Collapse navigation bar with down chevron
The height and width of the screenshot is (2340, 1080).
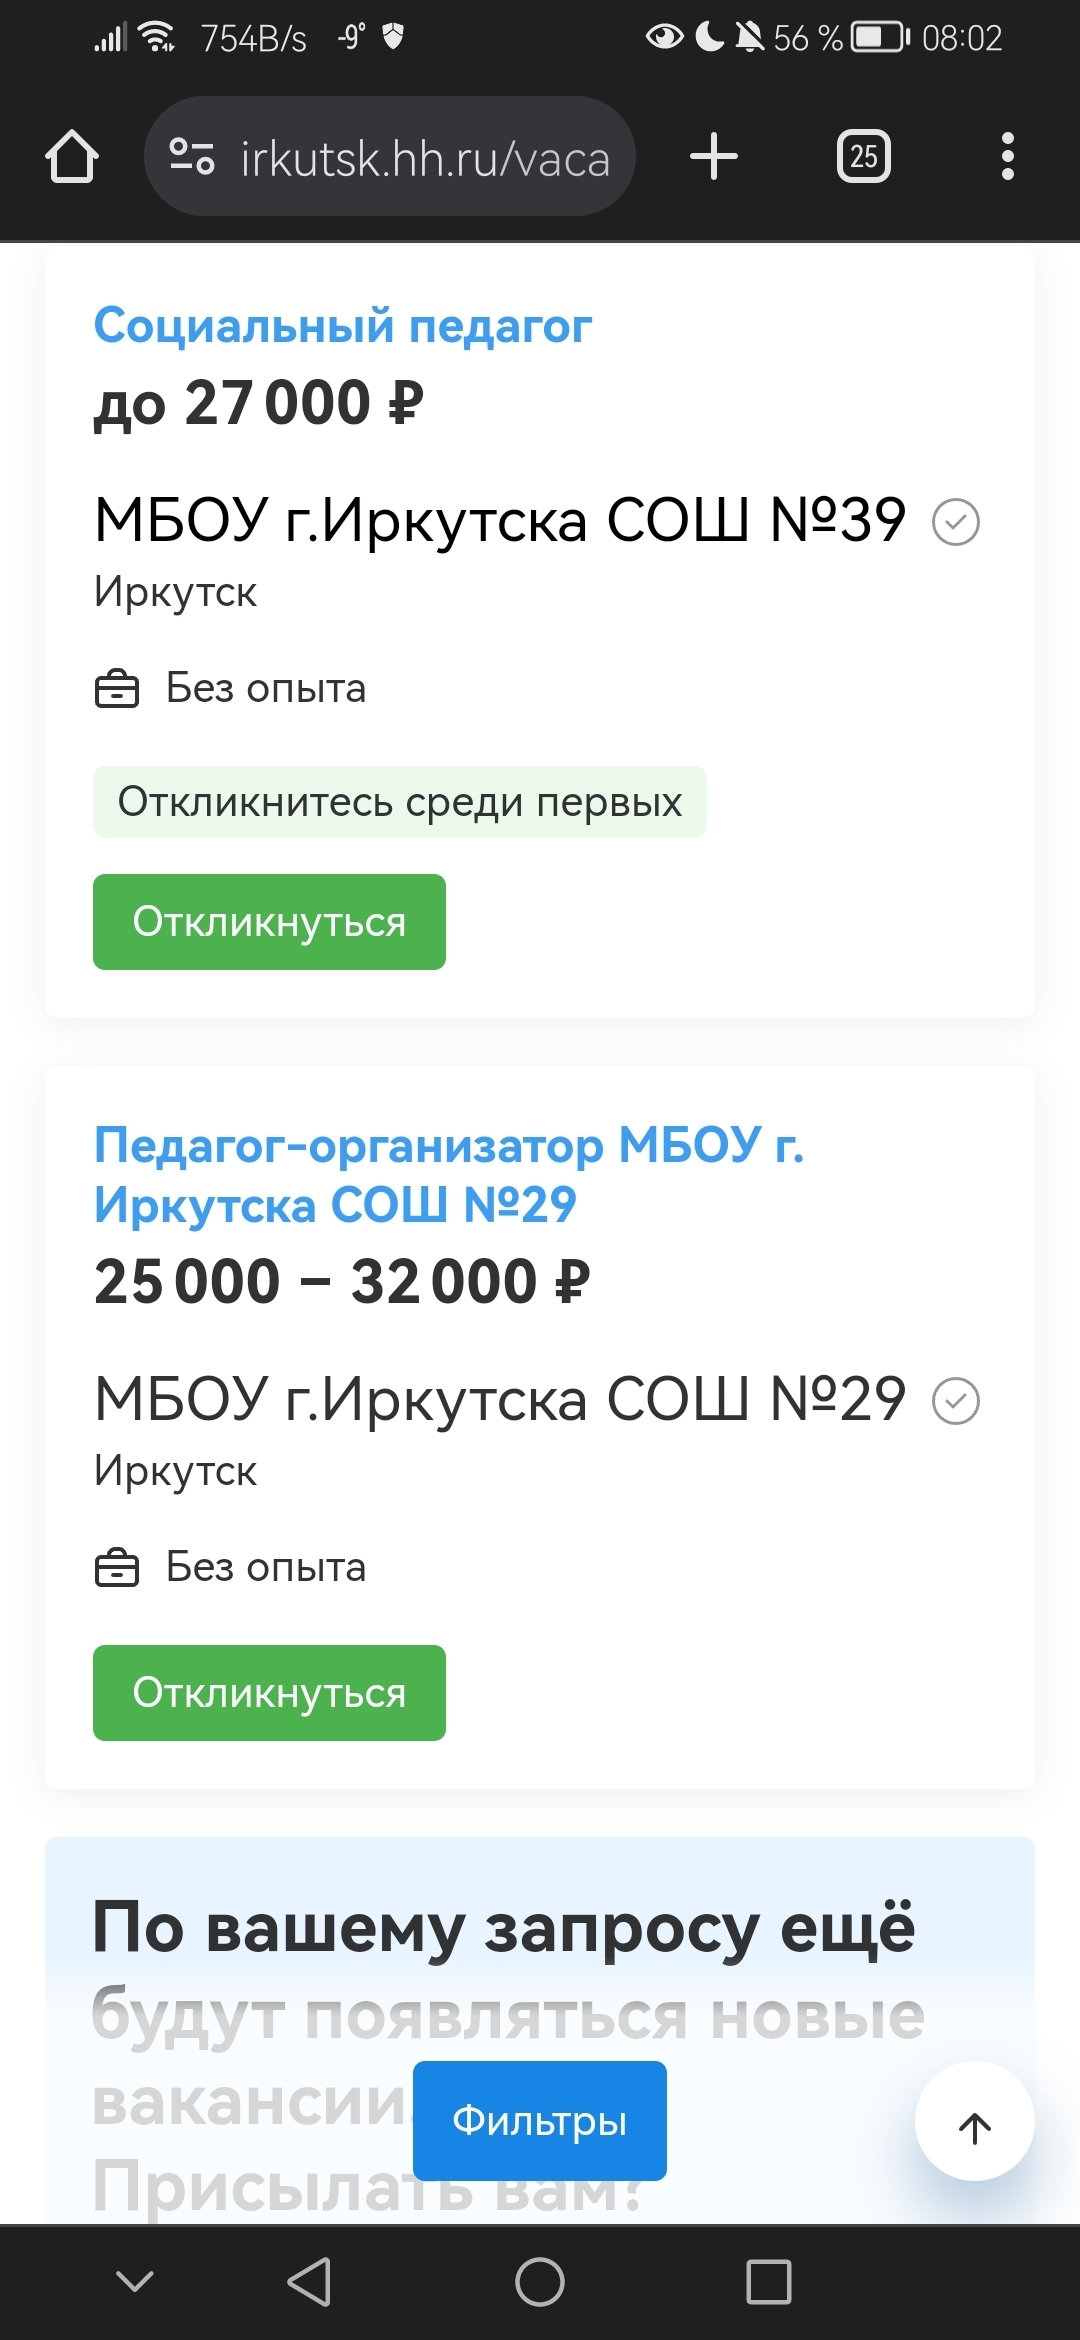(x=135, y=2282)
